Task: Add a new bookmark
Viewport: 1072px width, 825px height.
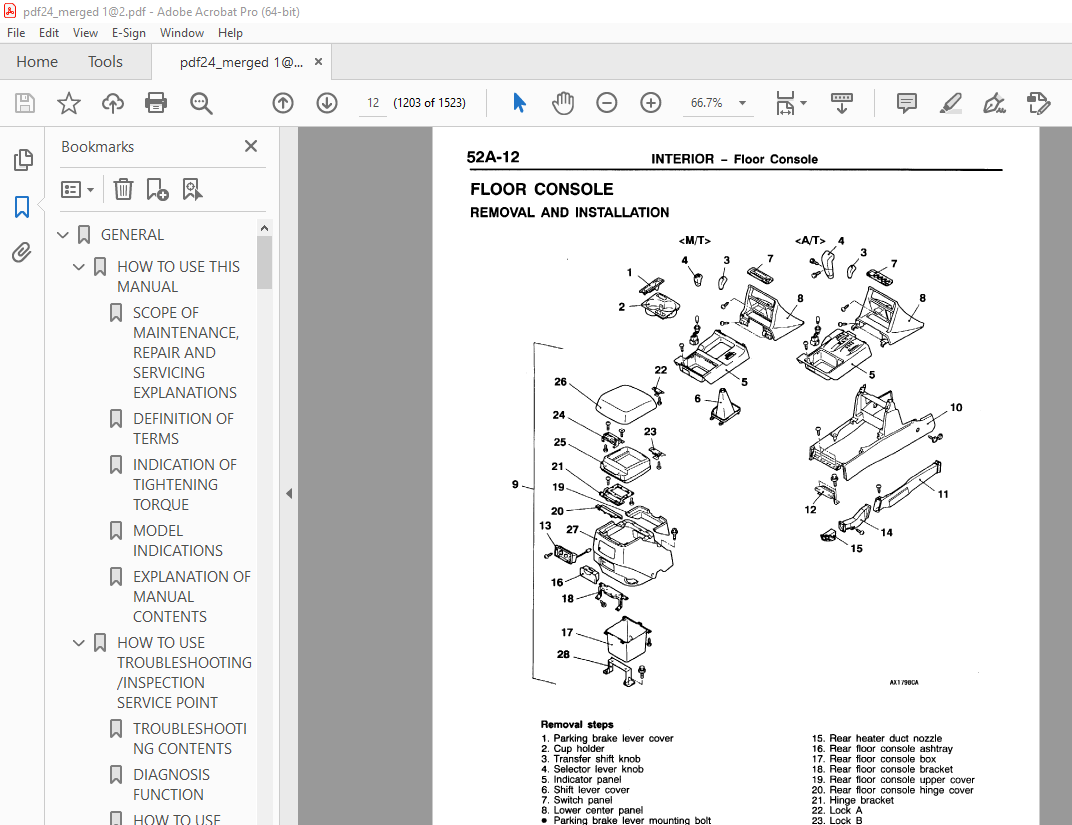Action: (x=157, y=189)
